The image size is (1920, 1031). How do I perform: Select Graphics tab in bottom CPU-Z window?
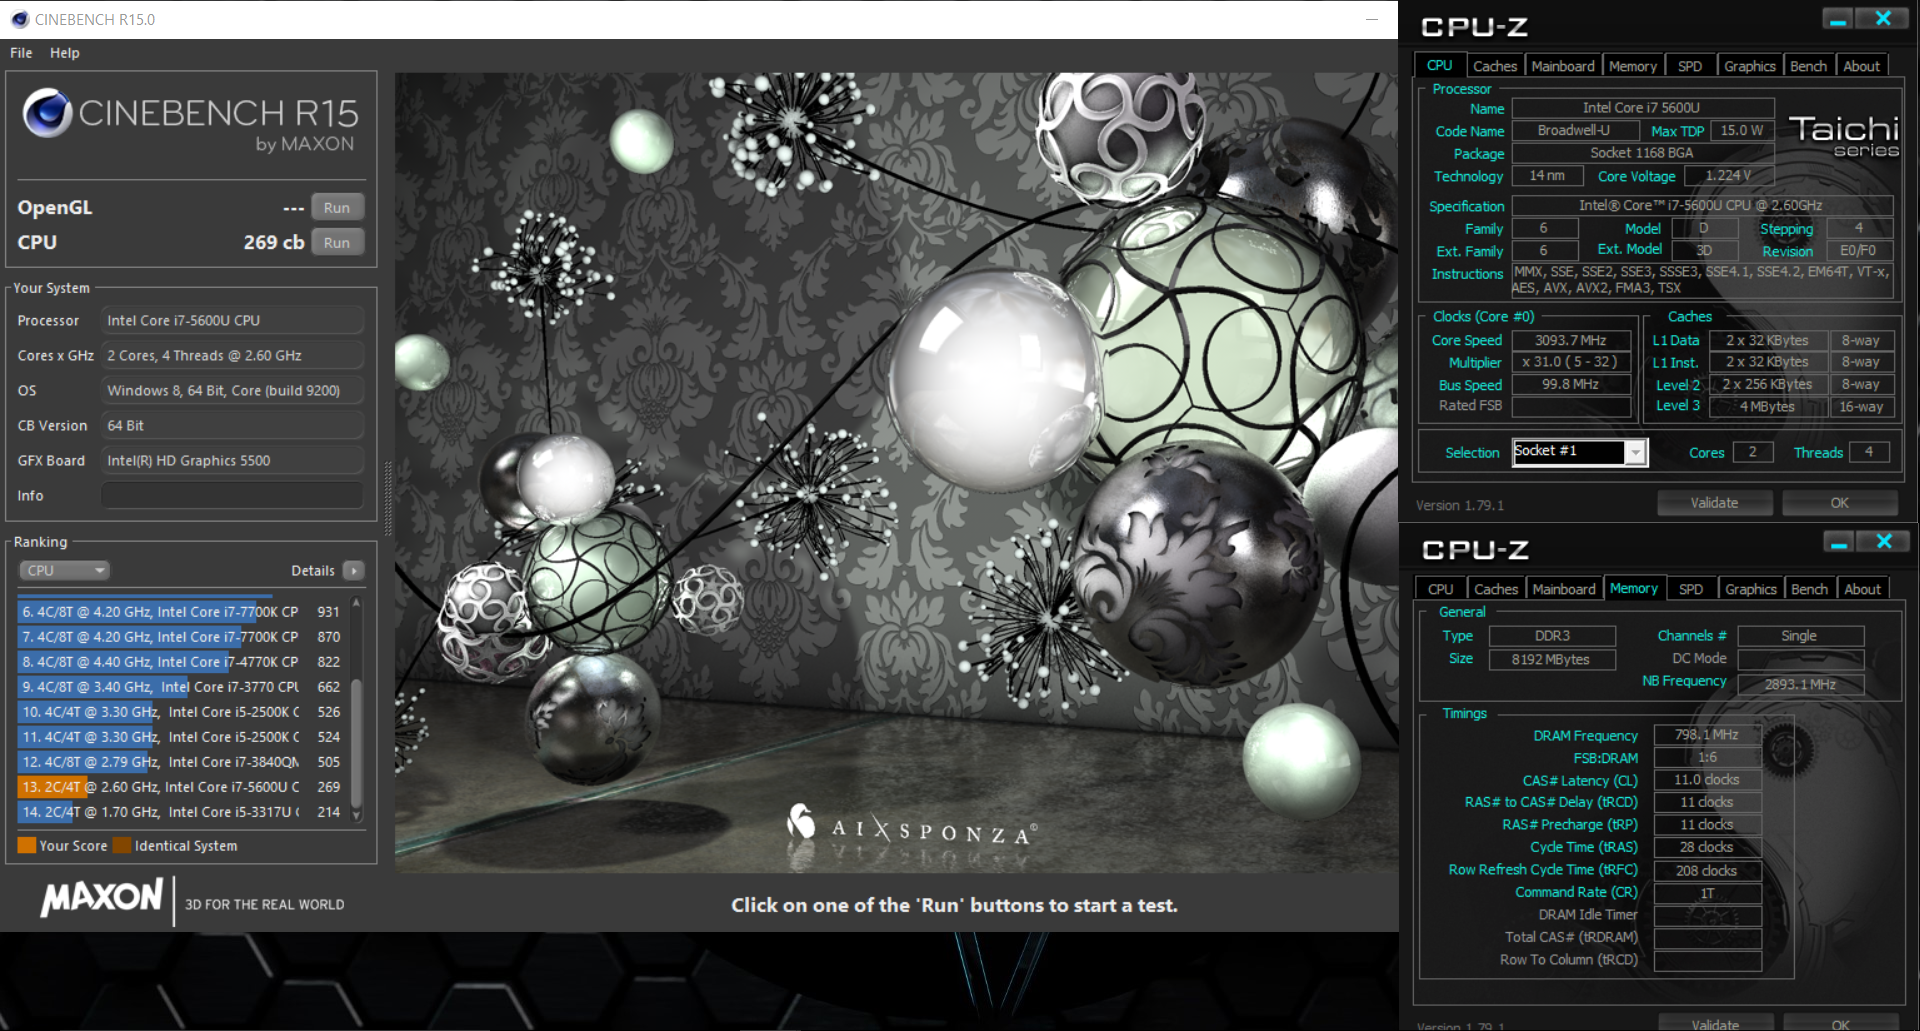click(x=1751, y=589)
